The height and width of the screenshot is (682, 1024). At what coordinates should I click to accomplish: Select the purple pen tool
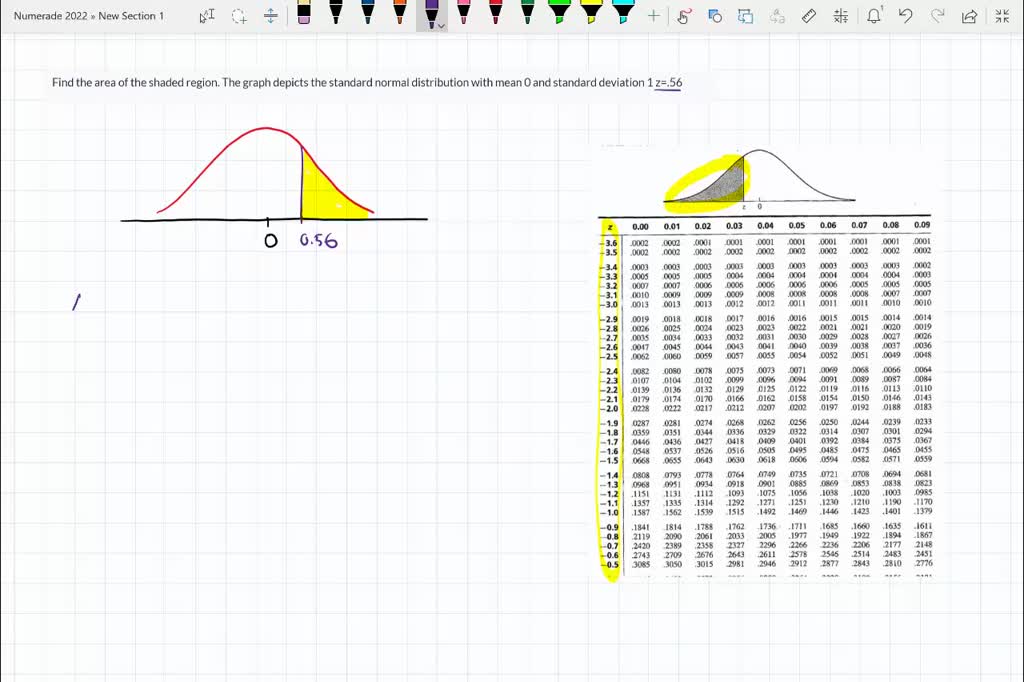coord(432,15)
